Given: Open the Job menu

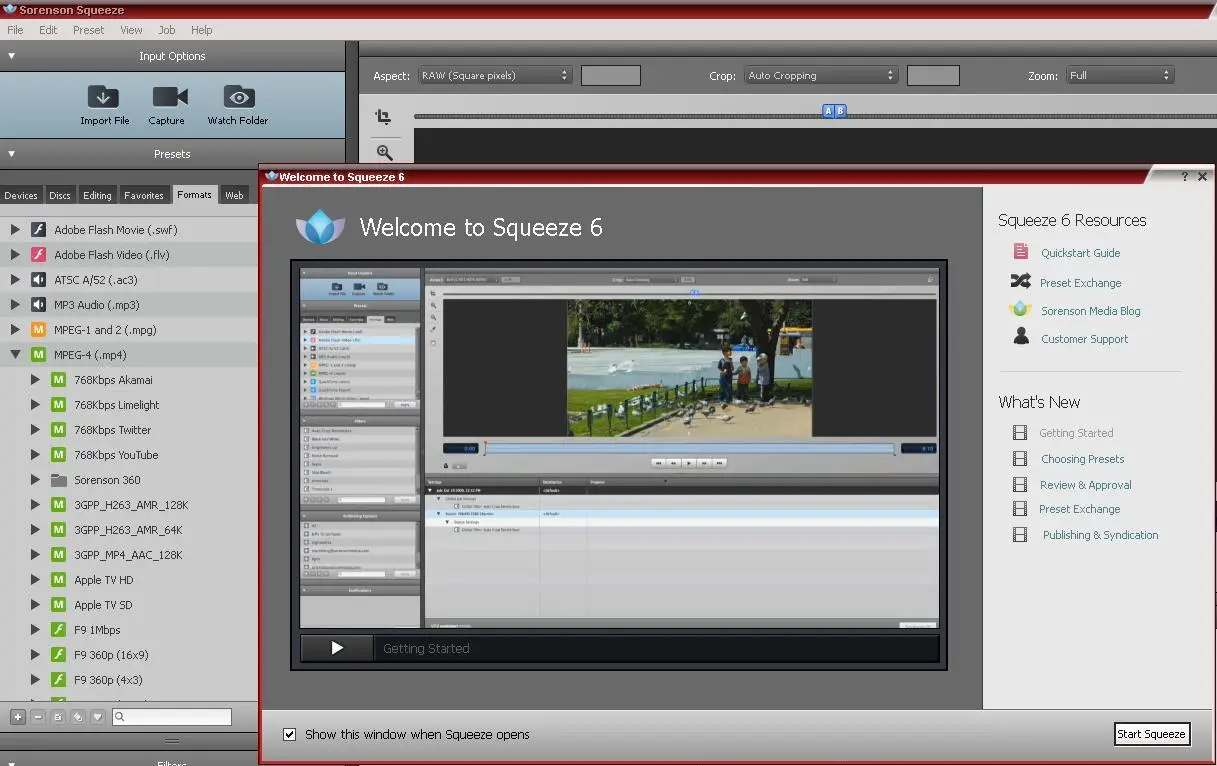Looking at the screenshot, I should tap(167, 30).
